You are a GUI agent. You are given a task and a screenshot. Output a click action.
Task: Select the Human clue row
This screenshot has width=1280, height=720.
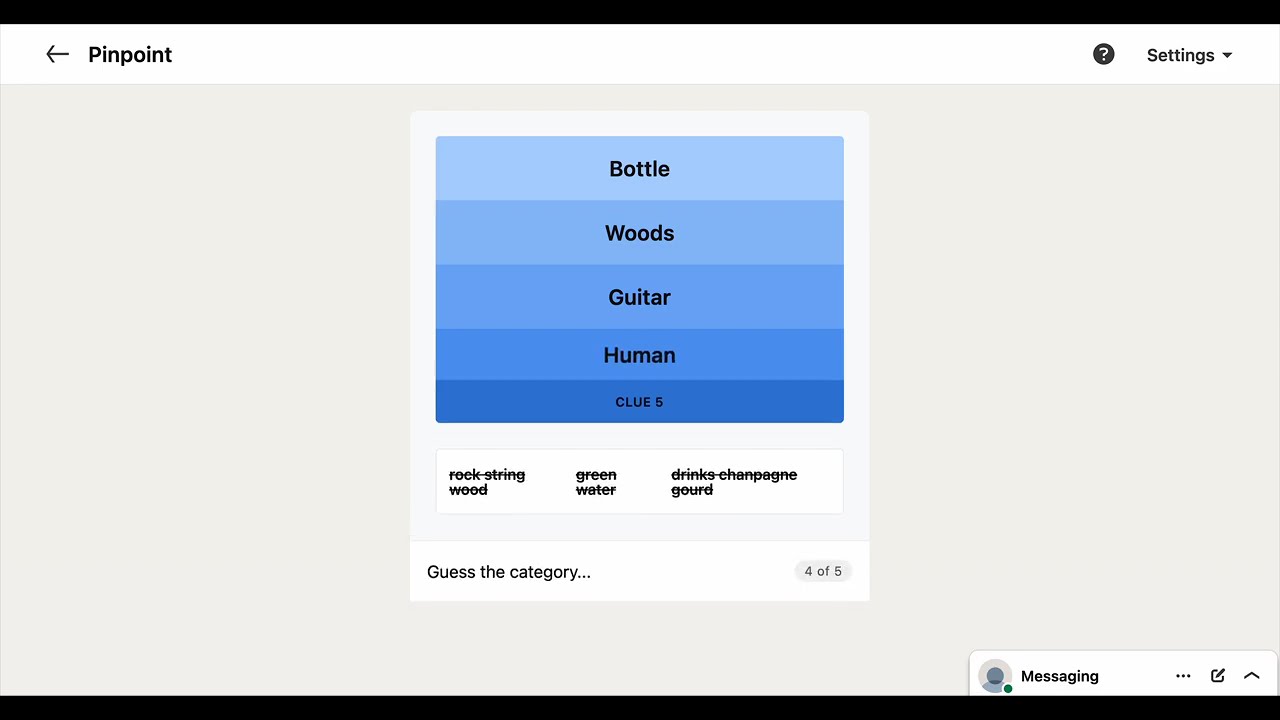(x=639, y=355)
